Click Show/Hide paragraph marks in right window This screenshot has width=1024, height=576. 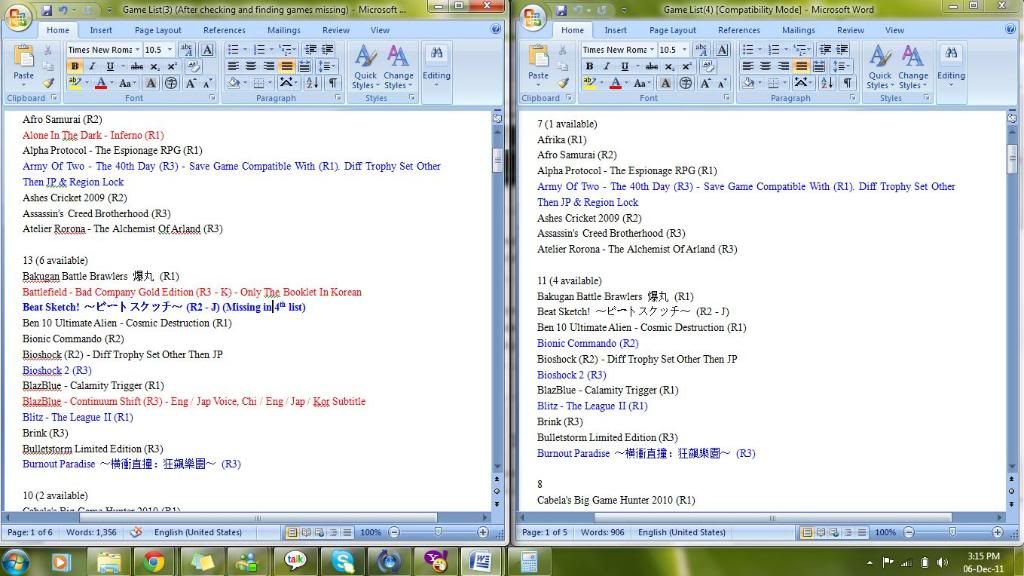click(x=848, y=83)
